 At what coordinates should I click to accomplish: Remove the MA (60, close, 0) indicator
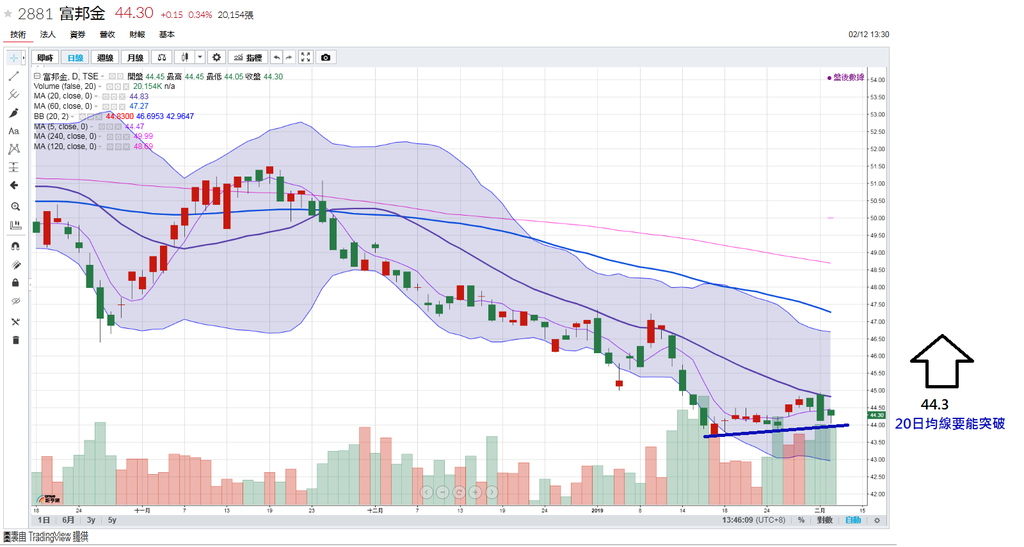point(122,106)
